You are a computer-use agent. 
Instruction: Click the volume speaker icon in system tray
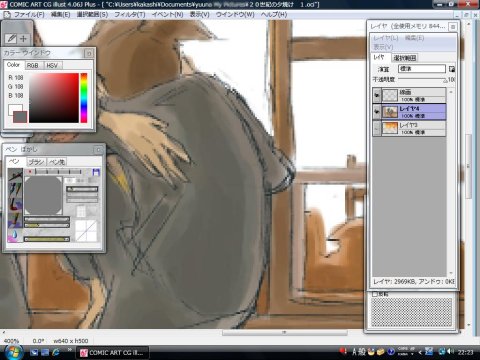[451, 352]
